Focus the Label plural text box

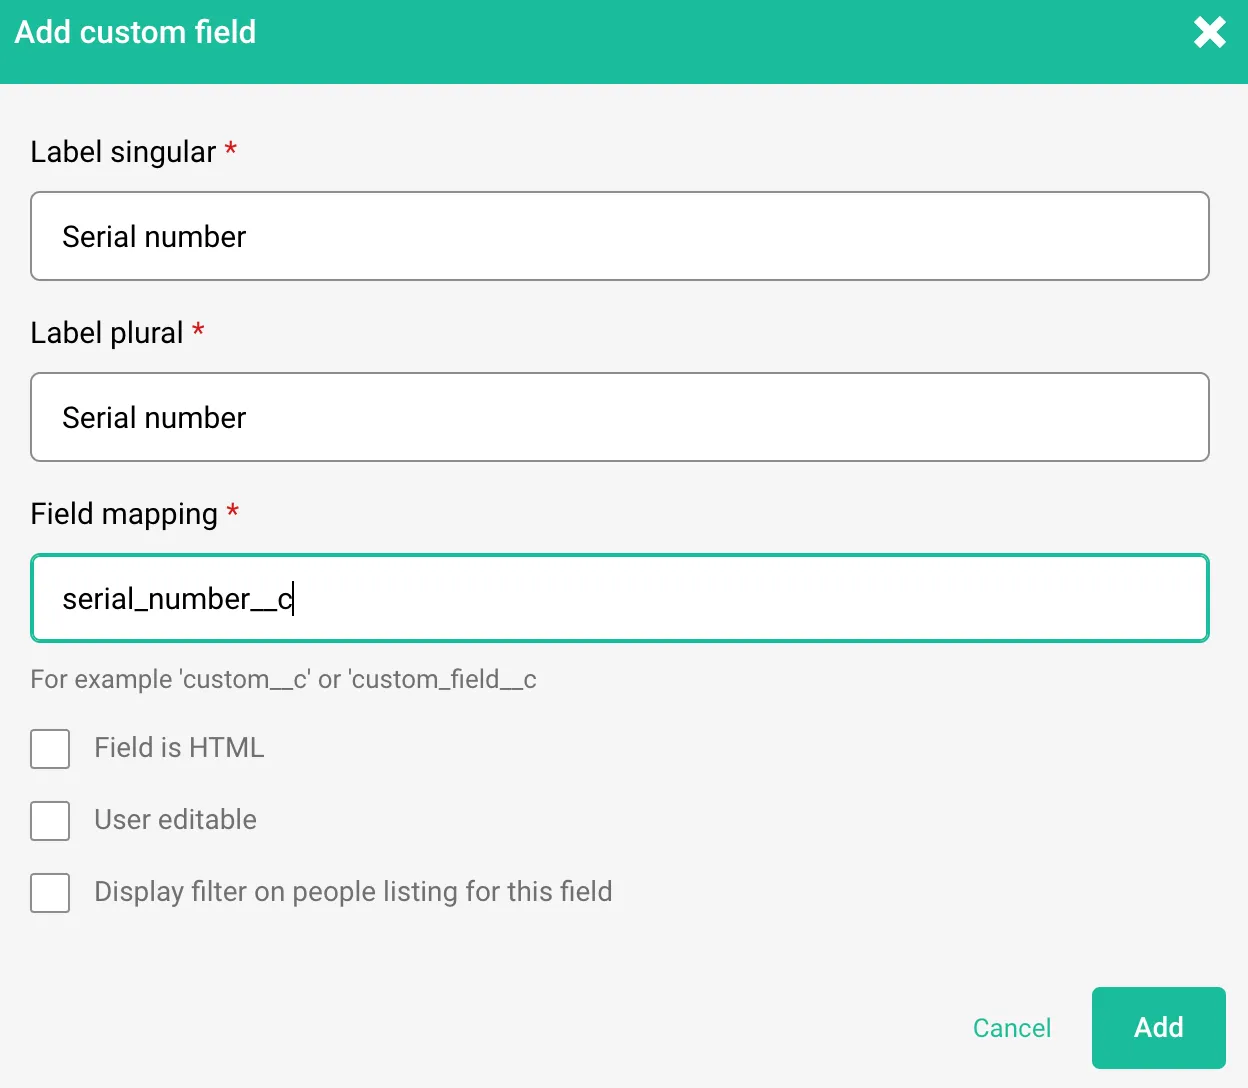620,417
